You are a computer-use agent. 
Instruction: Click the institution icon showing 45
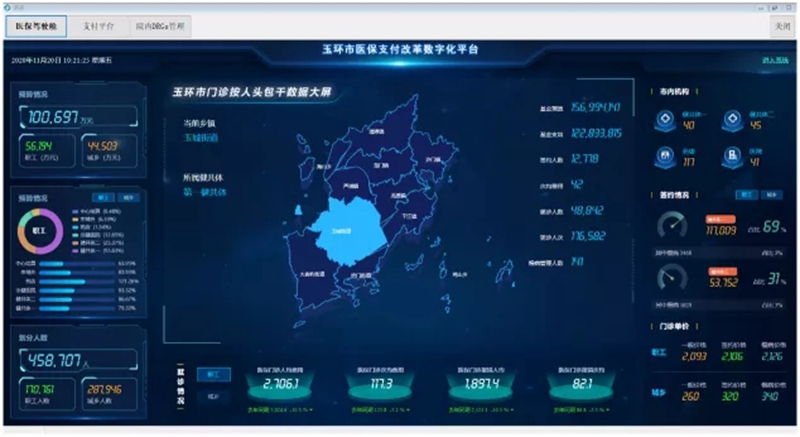coord(731,120)
